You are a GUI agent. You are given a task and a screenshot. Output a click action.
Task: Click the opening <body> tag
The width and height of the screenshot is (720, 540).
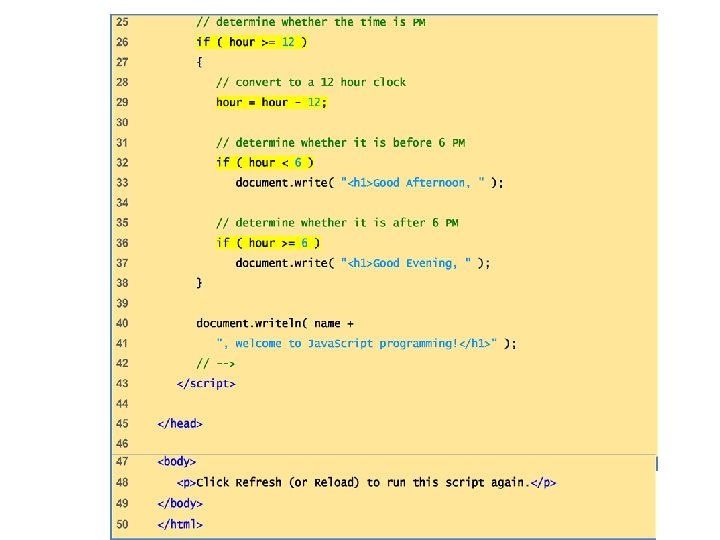[x=177, y=461]
